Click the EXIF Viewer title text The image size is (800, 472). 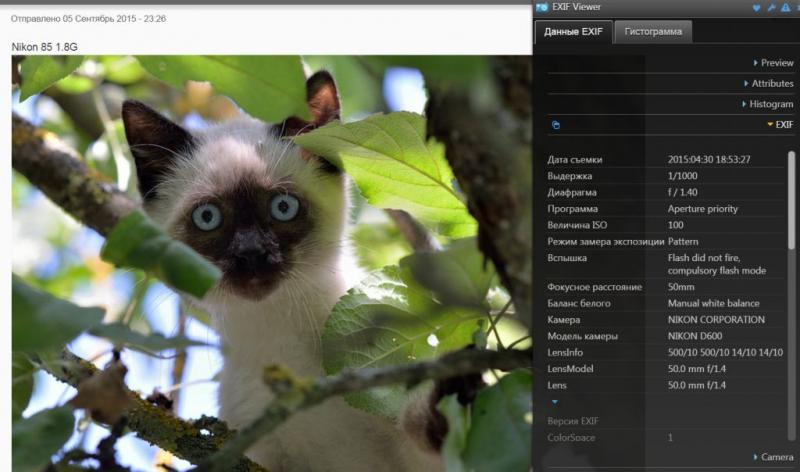click(x=576, y=7)
